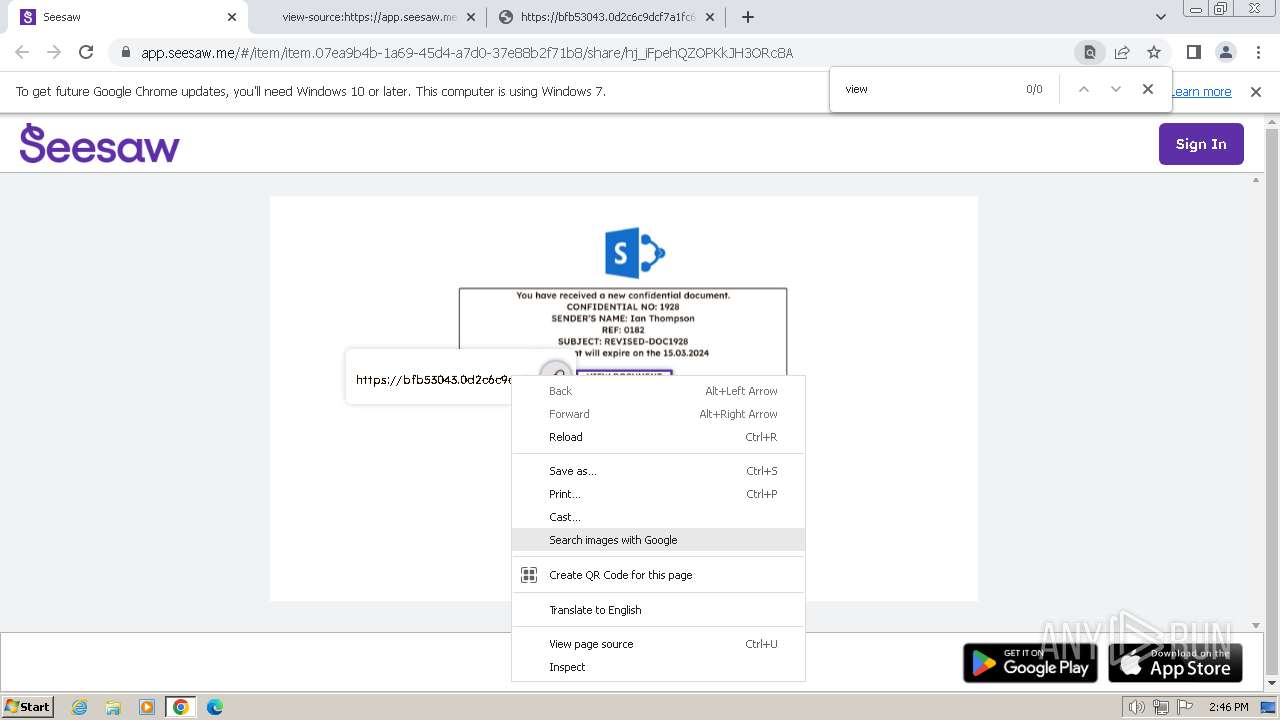Close the bfb53043 tab
Screen dimensions: 1280x720
click(710, 17)
